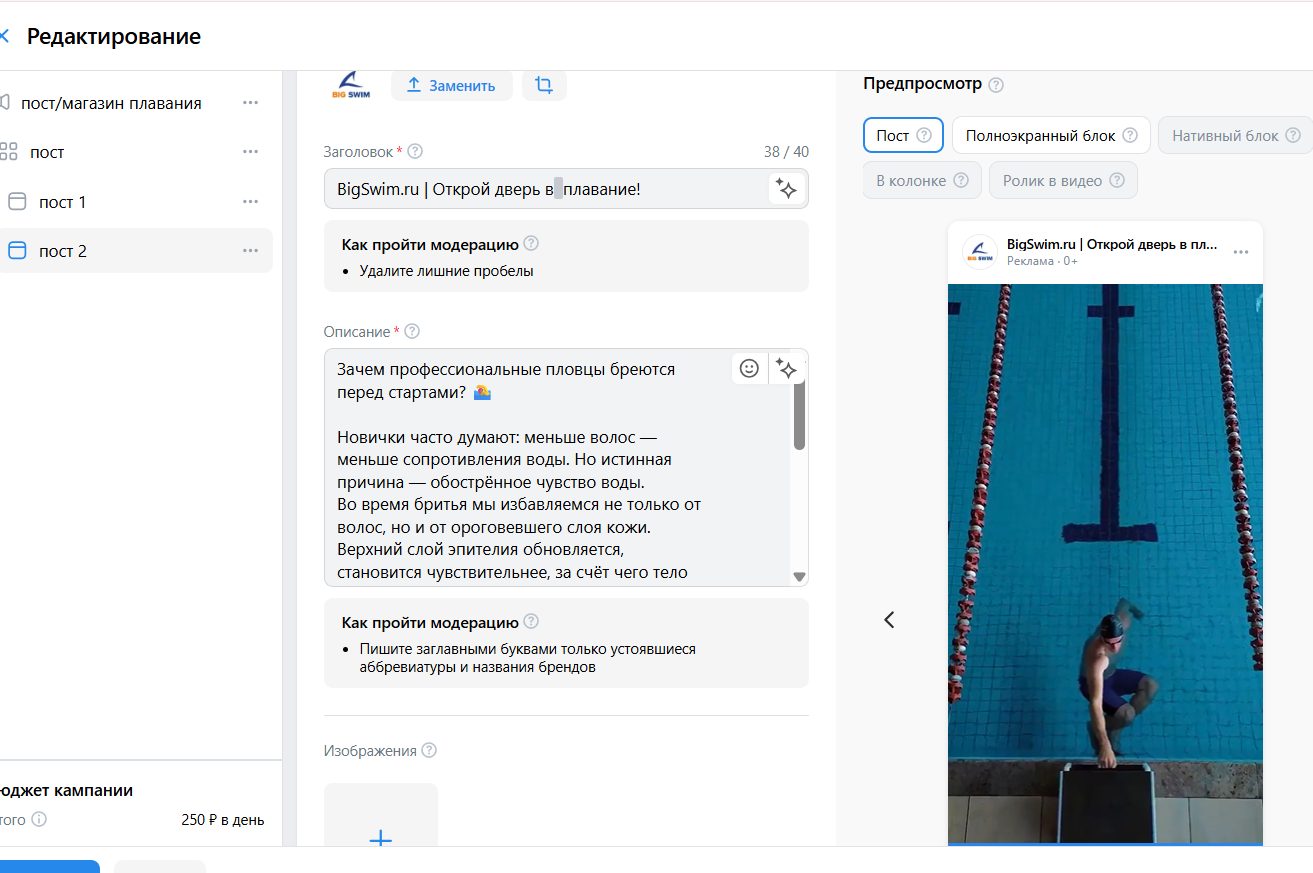The image size is (1313, 873).
Task: Select пост 1 in the sidebar
Action: click(62, 202)
